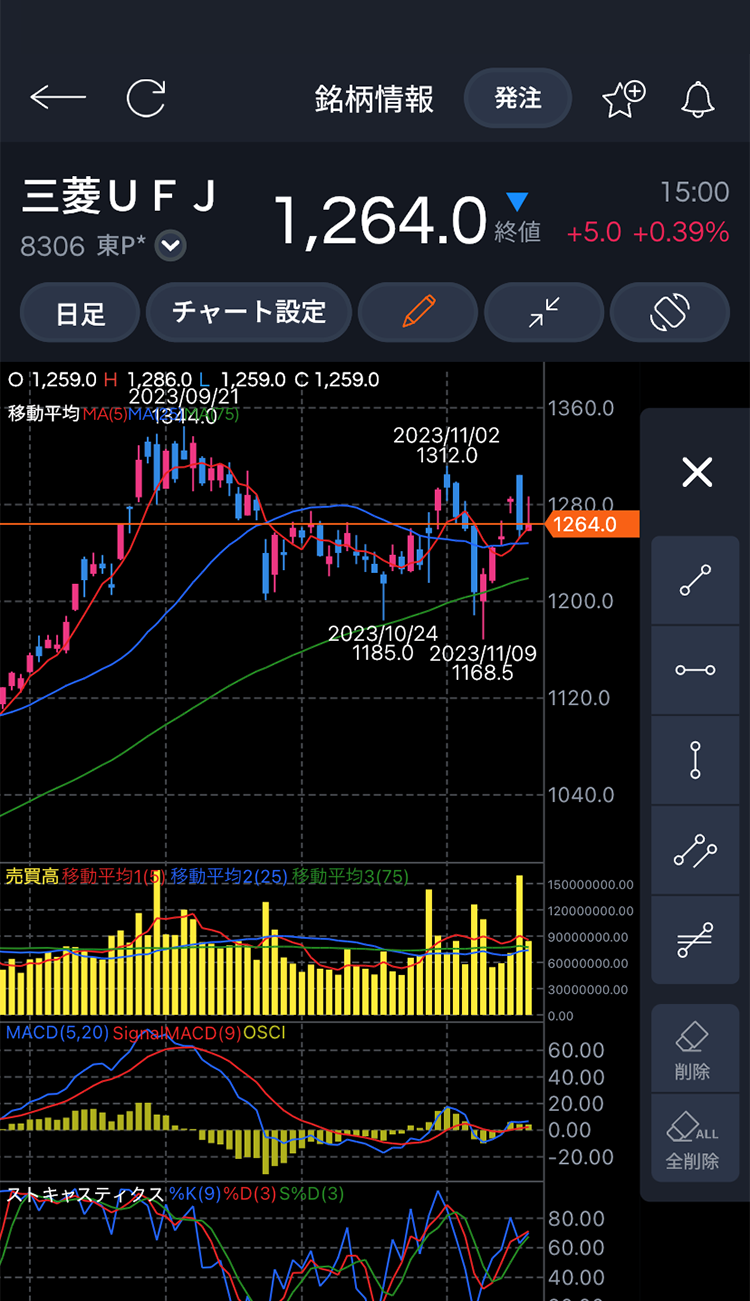This screenshot has height=1301, width=750.
Task: Tap the ストキャスティクス indicator label
Action: 85,1194
